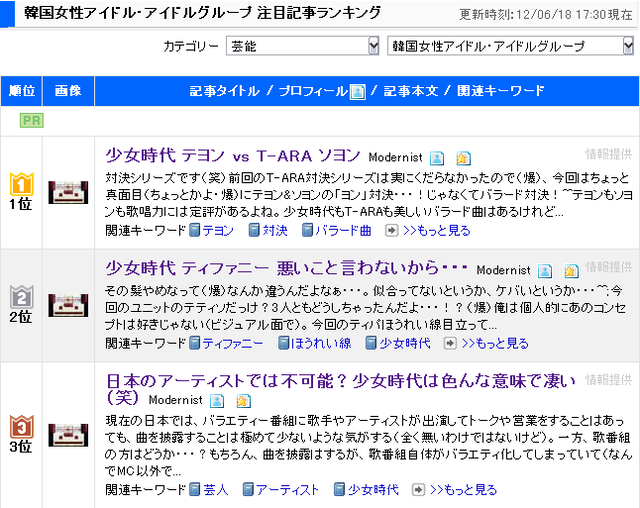
Task: Click >>もっと見る in the 2位 row
Action: point(495,343)
